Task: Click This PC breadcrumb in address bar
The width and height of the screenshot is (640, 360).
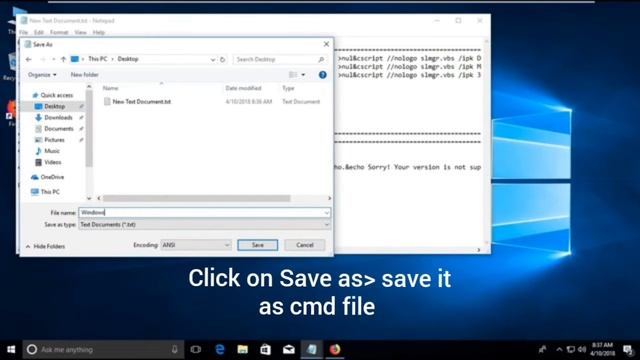Action: pyautogui.click(x=98, y=59)
